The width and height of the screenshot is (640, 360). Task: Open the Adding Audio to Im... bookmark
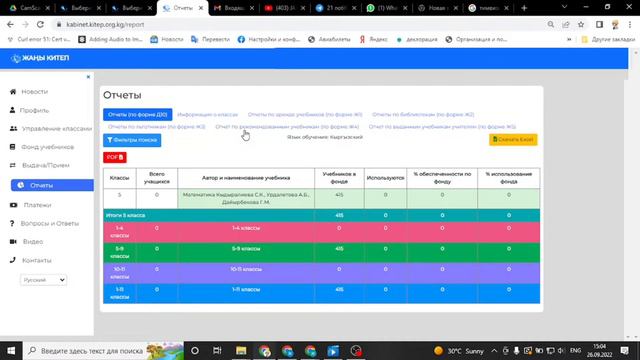click(110, 39)
